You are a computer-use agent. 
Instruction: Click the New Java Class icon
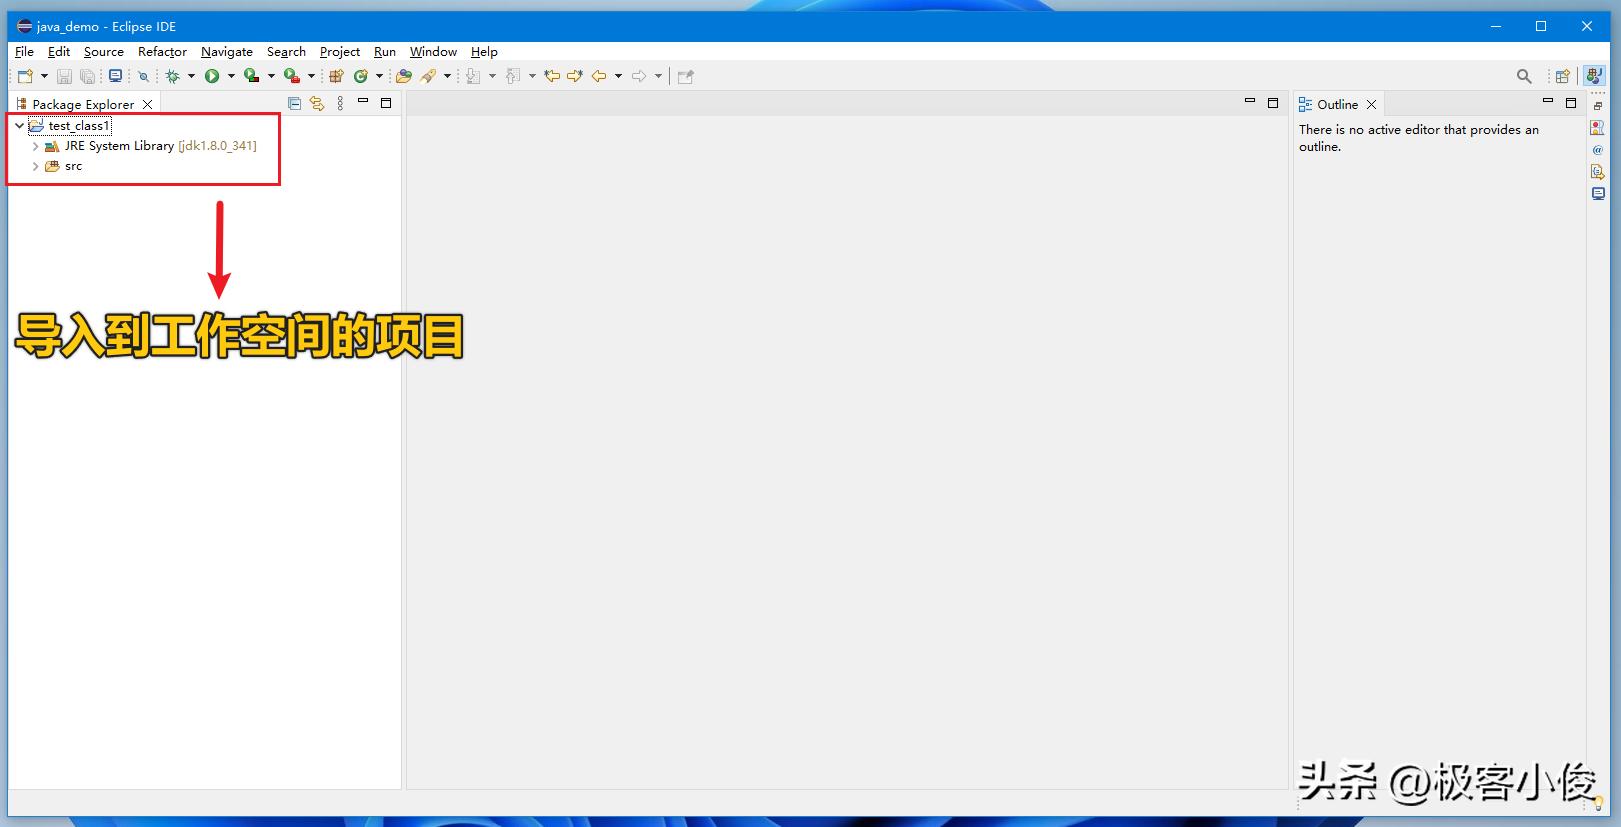coord(361,76)
